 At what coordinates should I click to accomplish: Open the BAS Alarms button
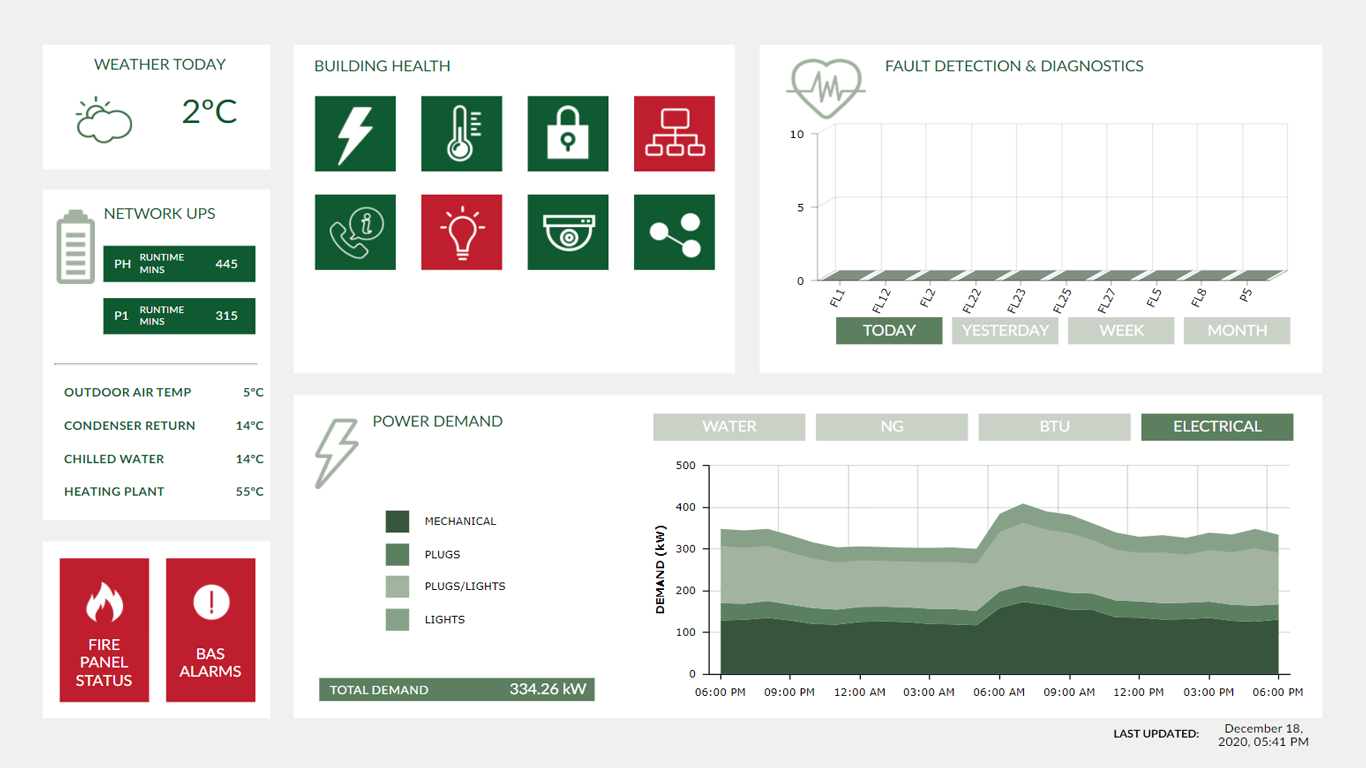[x=210, y=630]
